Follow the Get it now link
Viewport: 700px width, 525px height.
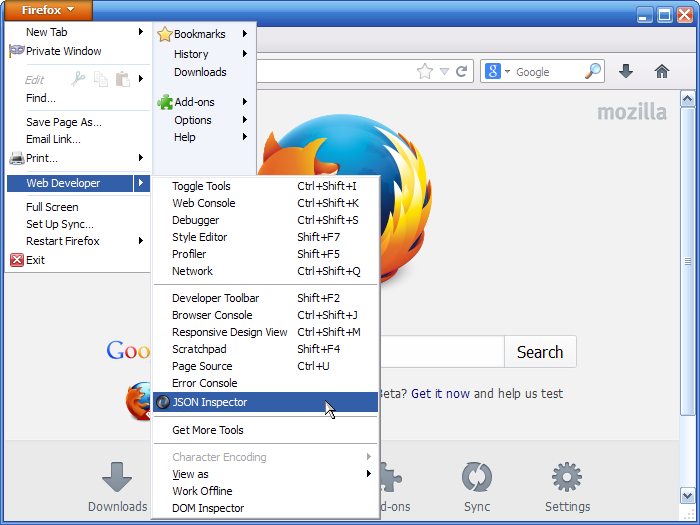click(440, 393)
